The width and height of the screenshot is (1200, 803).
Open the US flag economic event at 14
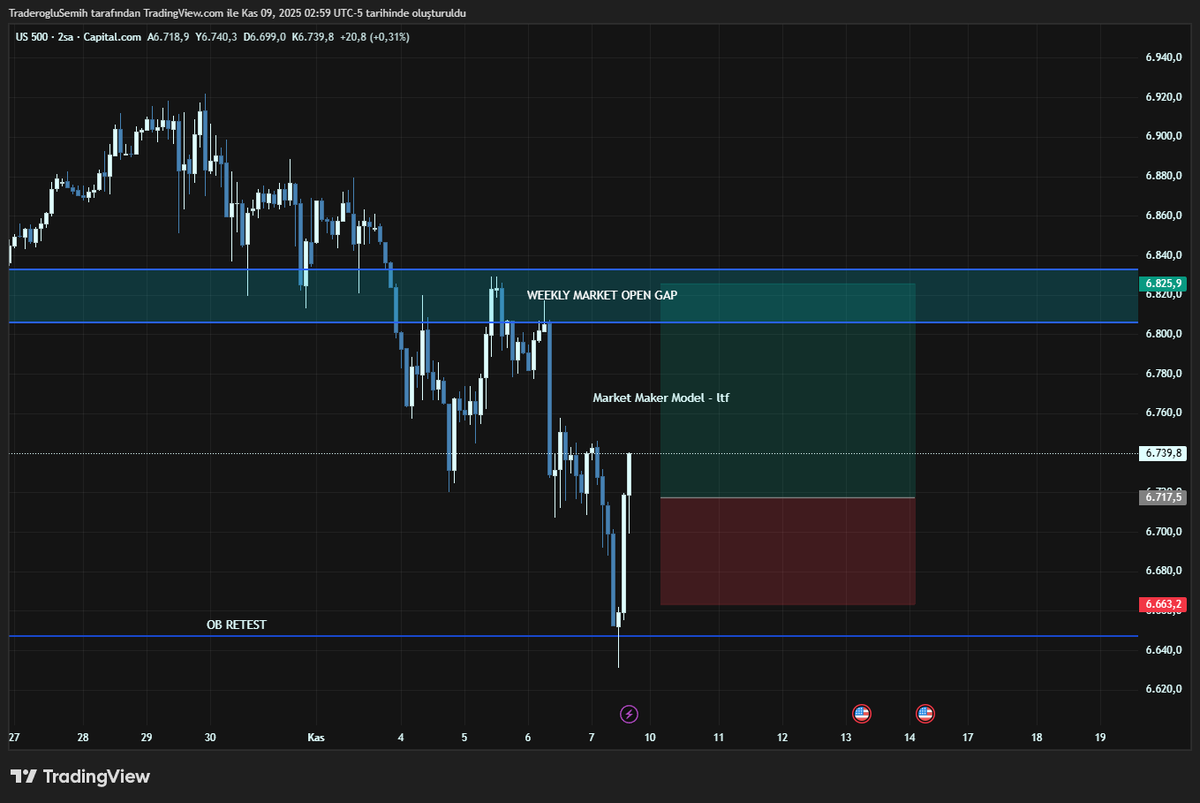[x=925, y=714]
